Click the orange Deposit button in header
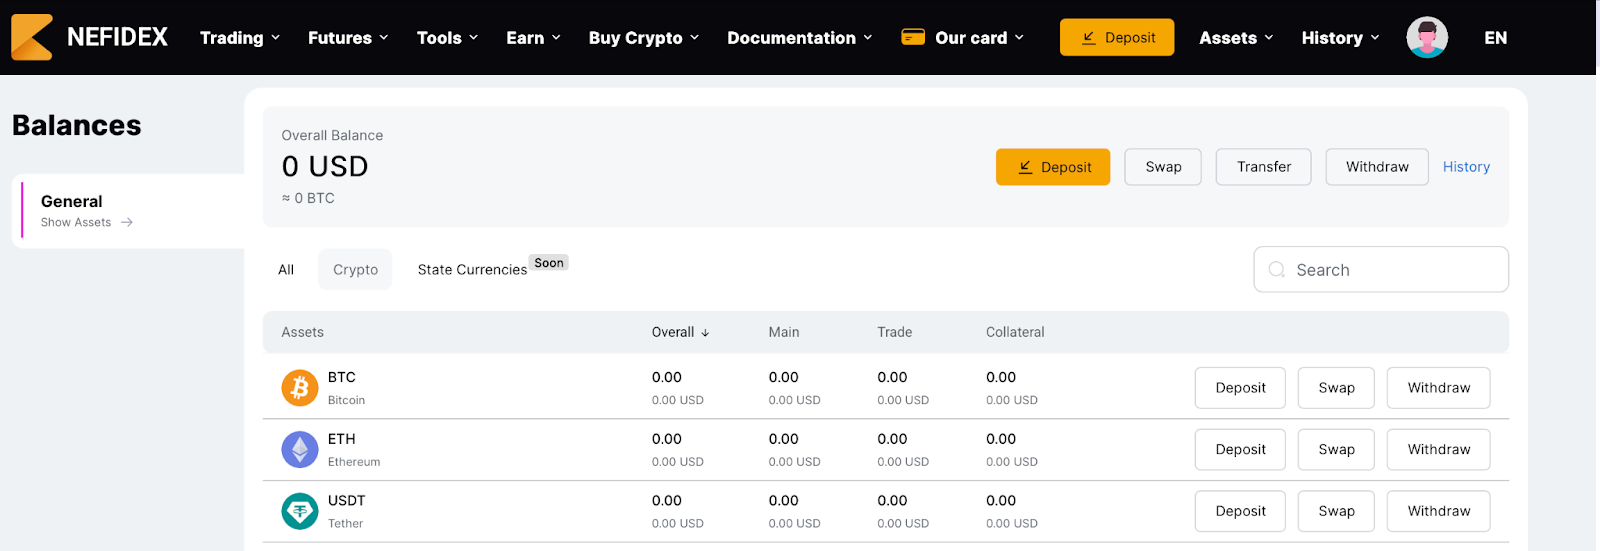1600x551 pixels. coord(1117,38)
